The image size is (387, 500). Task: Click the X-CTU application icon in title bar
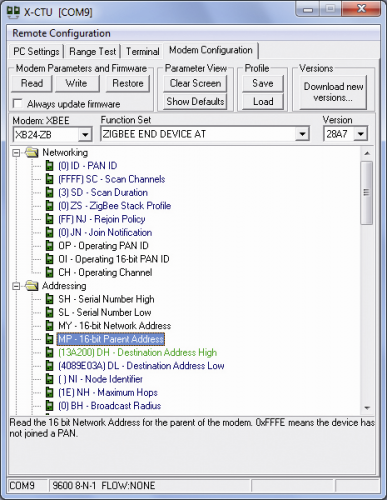pyautogui.click(x=13, y=12)
